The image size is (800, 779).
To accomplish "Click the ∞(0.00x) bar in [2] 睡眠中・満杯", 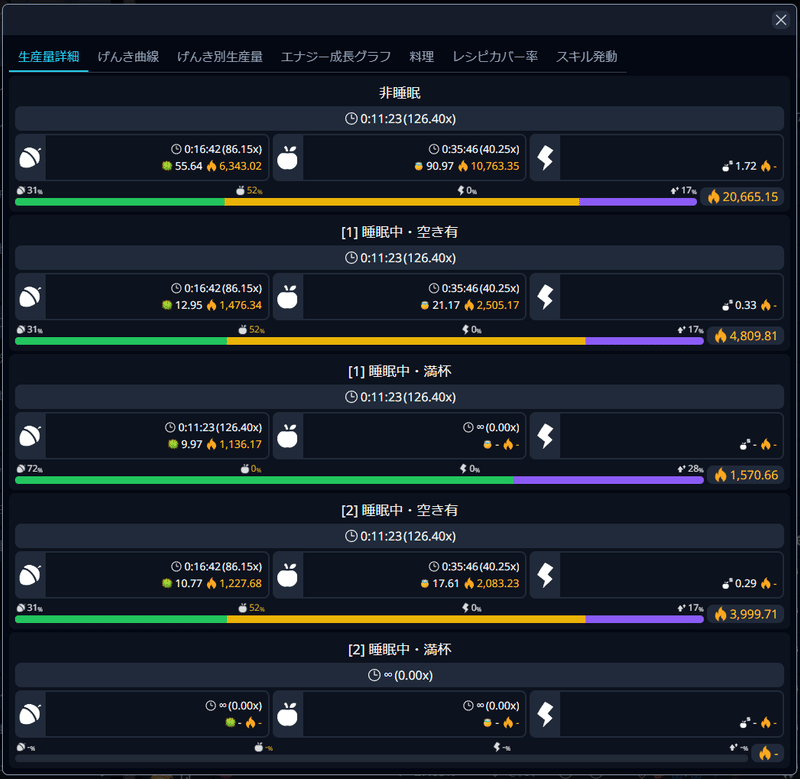I will (x=399, y=675).
